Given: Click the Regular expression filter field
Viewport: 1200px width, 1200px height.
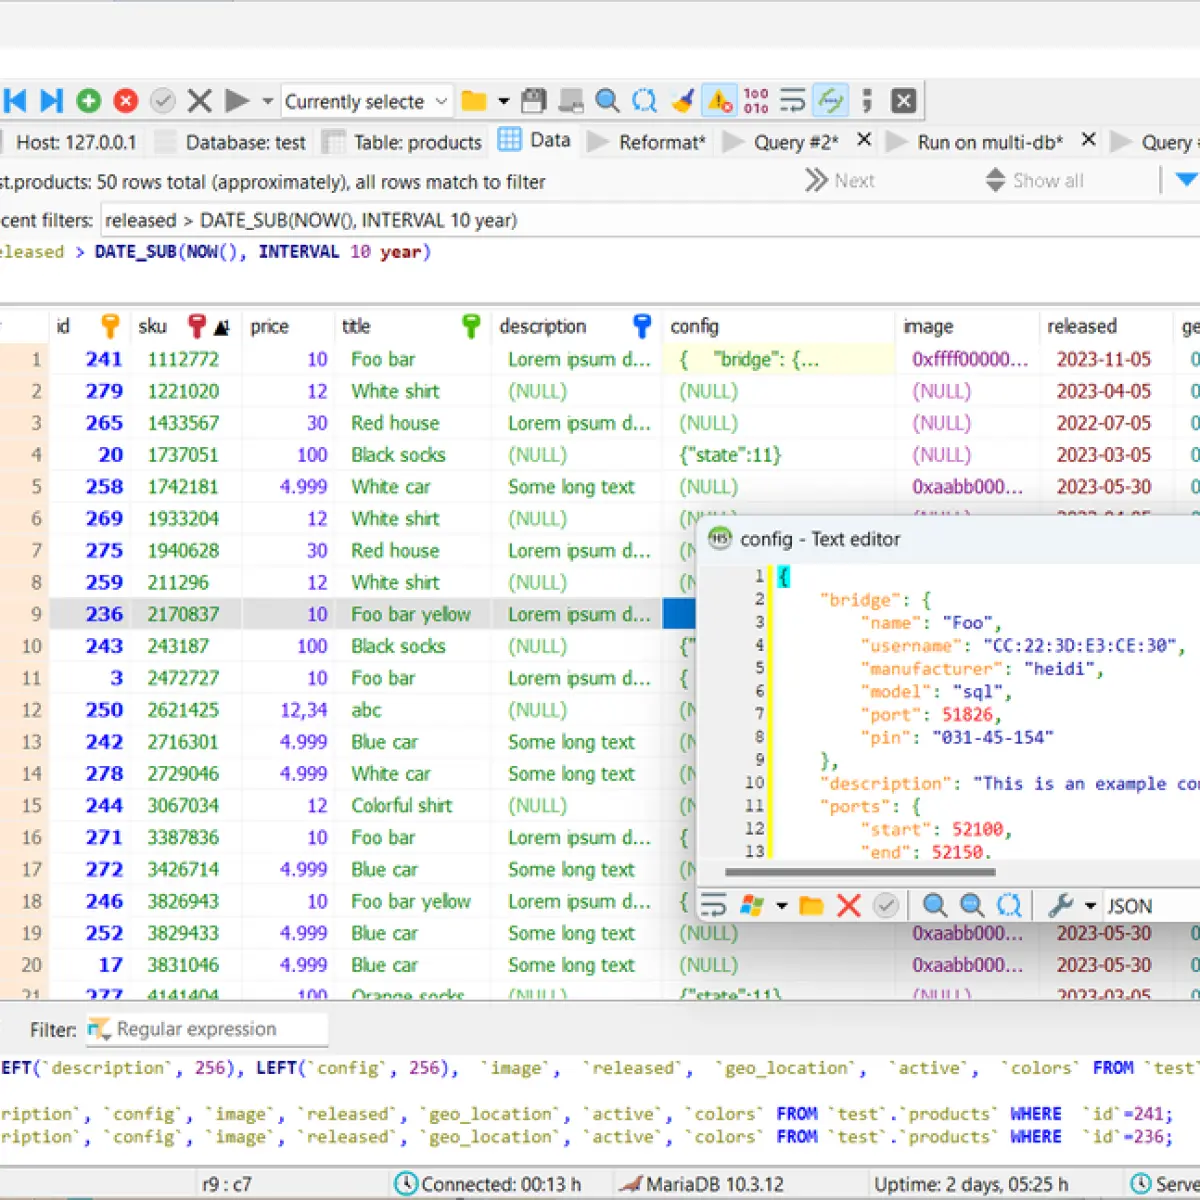Looking at the screenshot, I should [x=206, y=1029].
